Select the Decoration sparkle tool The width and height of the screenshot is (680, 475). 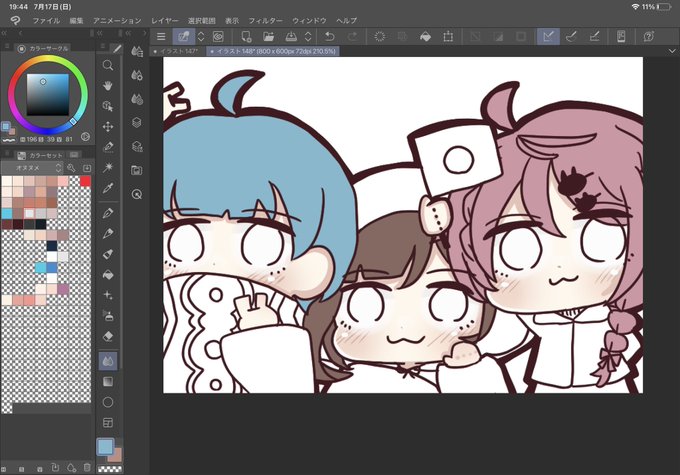108,295
